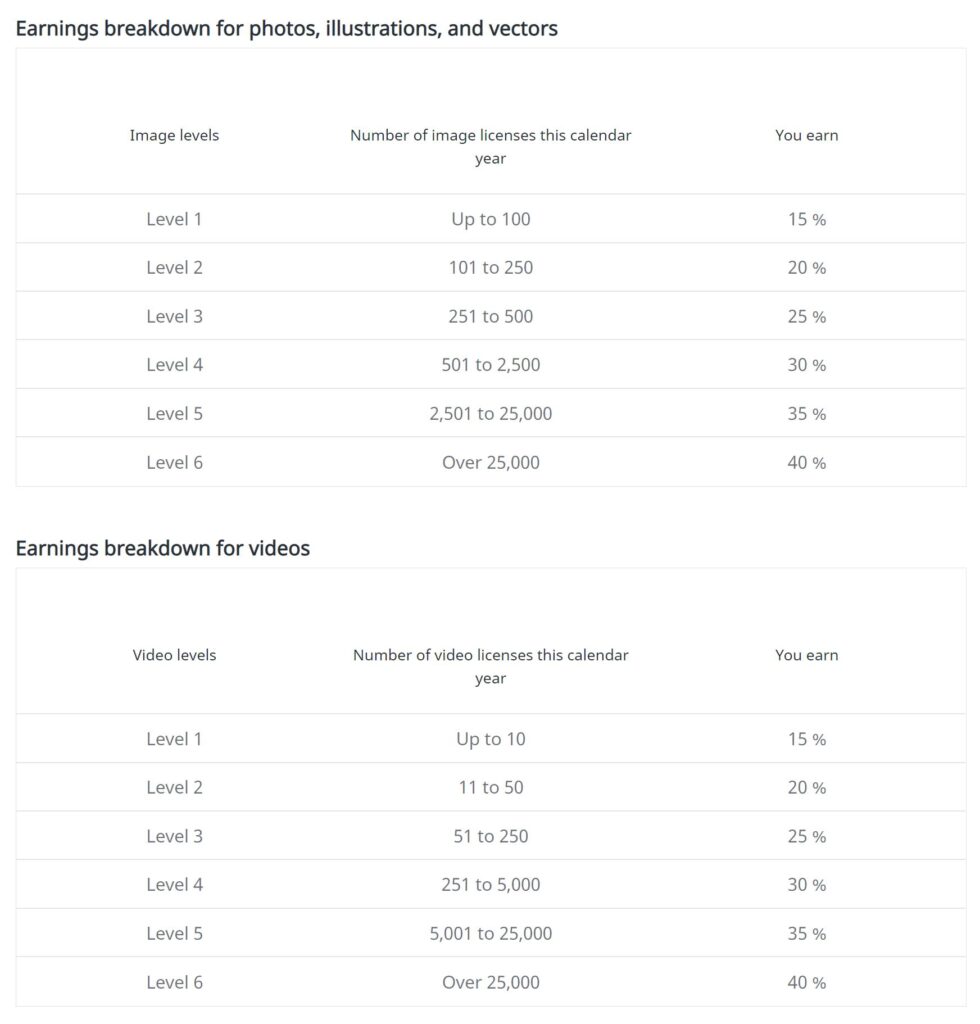Click the Number of image licenses column header

click(x=490, y=146)
